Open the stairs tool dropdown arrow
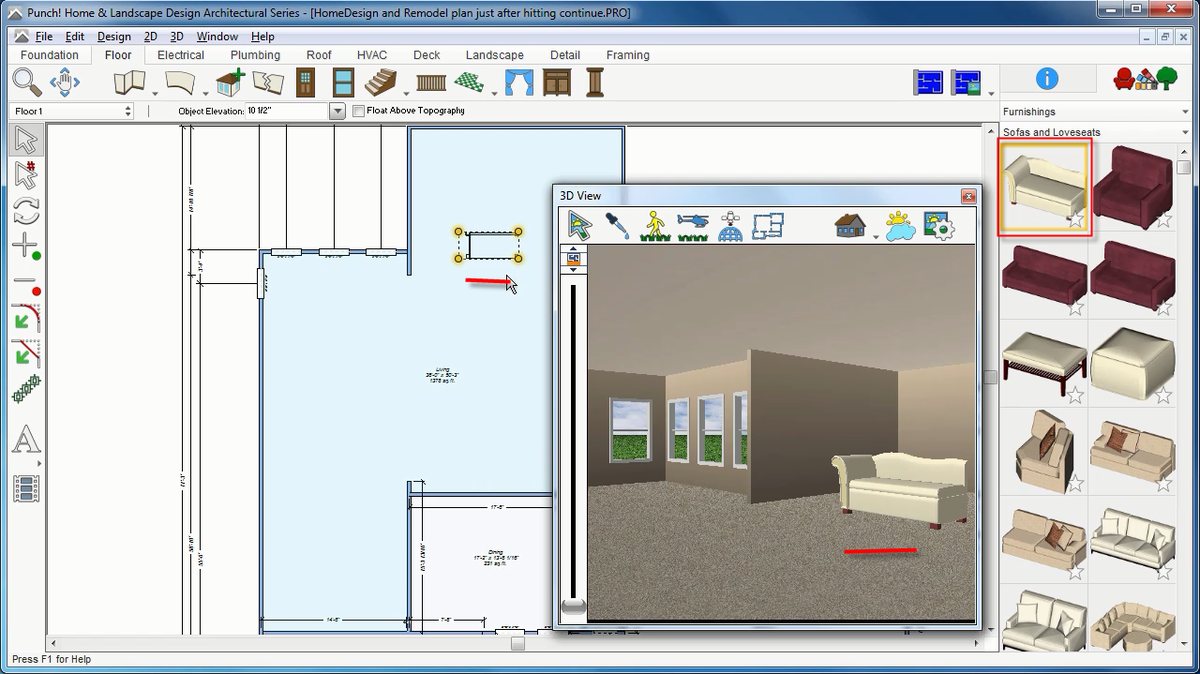 click(x=406, y=92)
